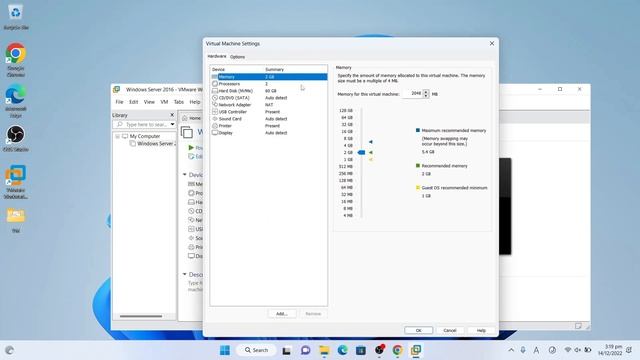Select the Memory device icon in settings list
This screenshot has height=360, width=640.
[215, 77]
